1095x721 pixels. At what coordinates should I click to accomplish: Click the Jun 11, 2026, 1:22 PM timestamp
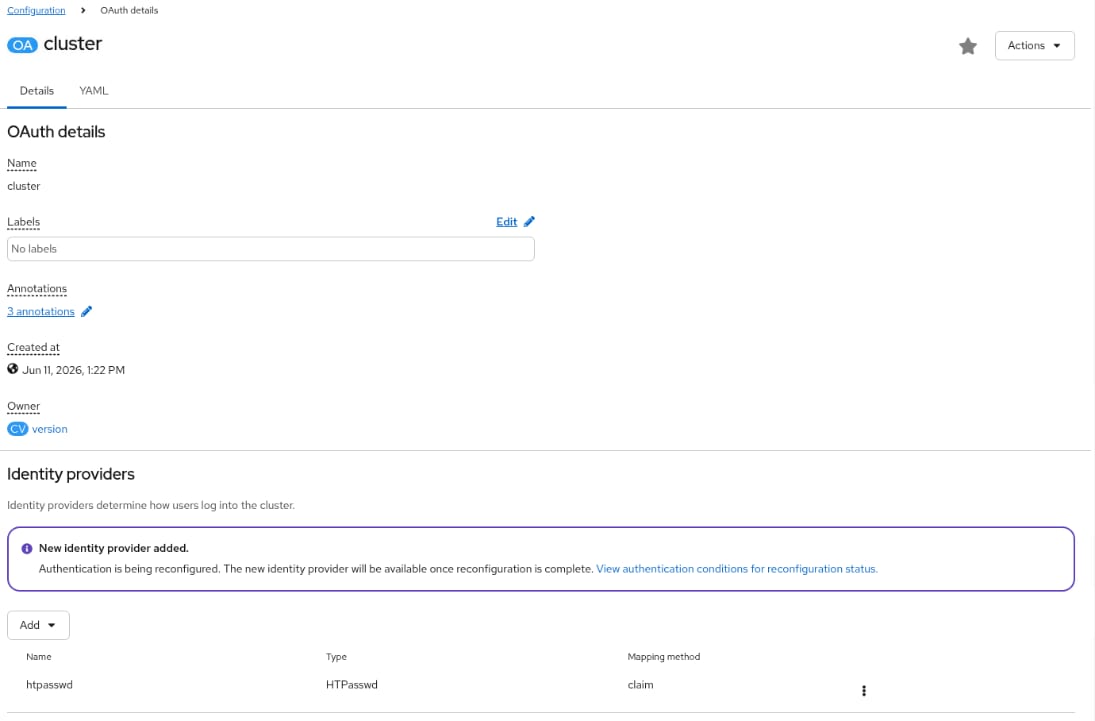click(x=73, y=370)
